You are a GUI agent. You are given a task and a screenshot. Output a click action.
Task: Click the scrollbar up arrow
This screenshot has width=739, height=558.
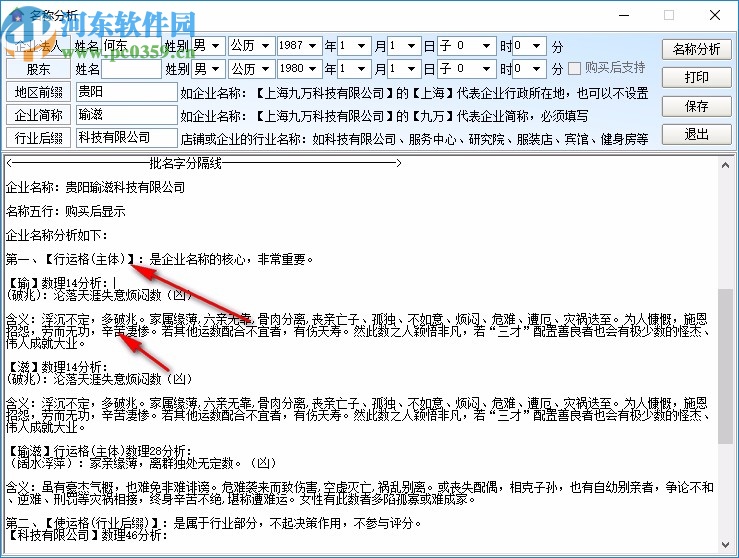(725, 165)
